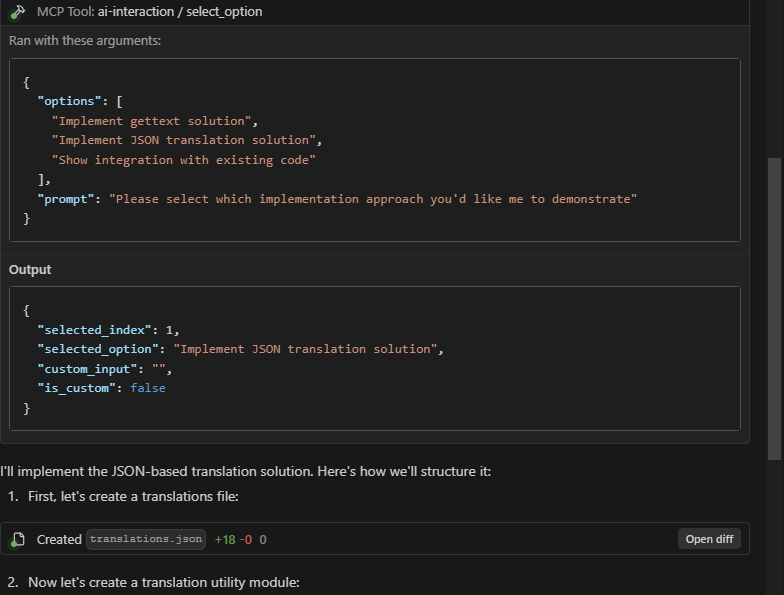The height and width of the screenshot is (595, 784).
Task: Click the "custom_input" key in the output
Action: [90, 369]
